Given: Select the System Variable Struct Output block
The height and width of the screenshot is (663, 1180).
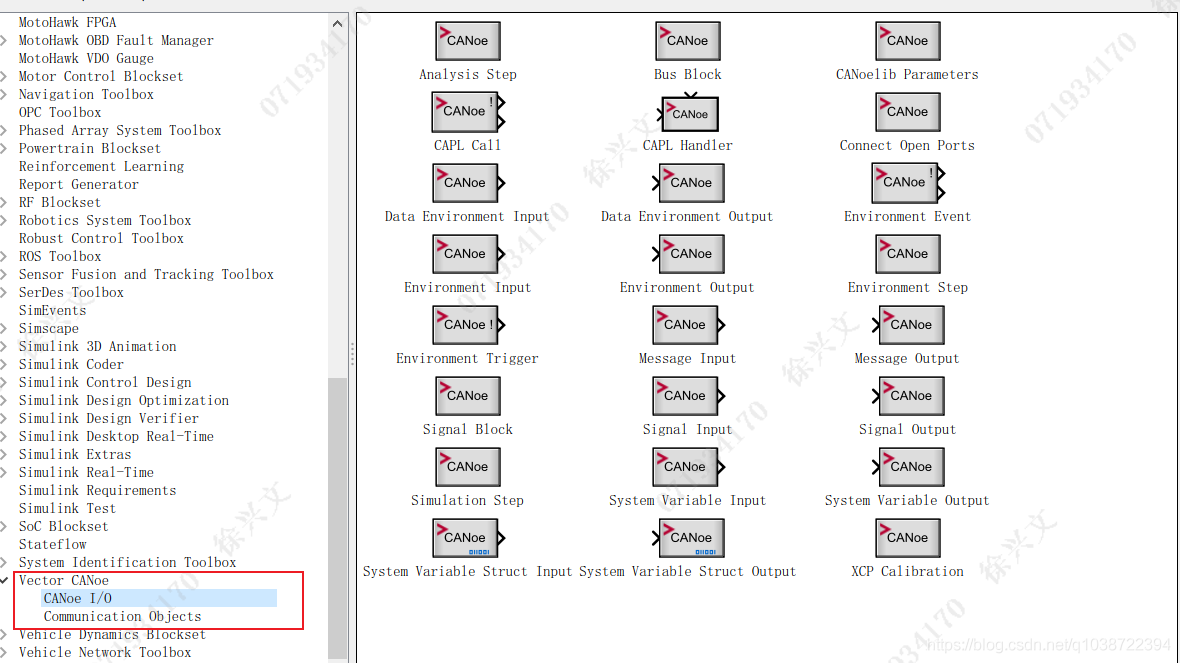Looking at the screenshot, I should 689,537.
